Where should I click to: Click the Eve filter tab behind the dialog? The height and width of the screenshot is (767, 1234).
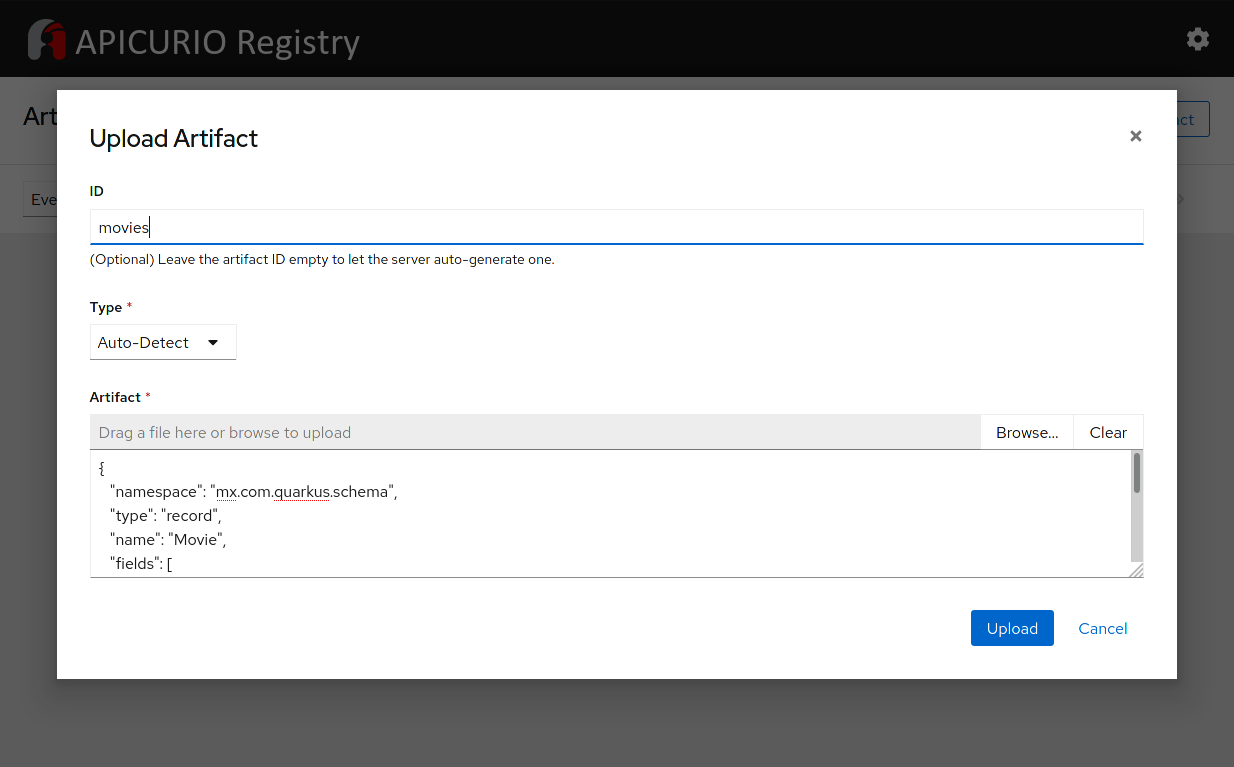tap(45, 199)
